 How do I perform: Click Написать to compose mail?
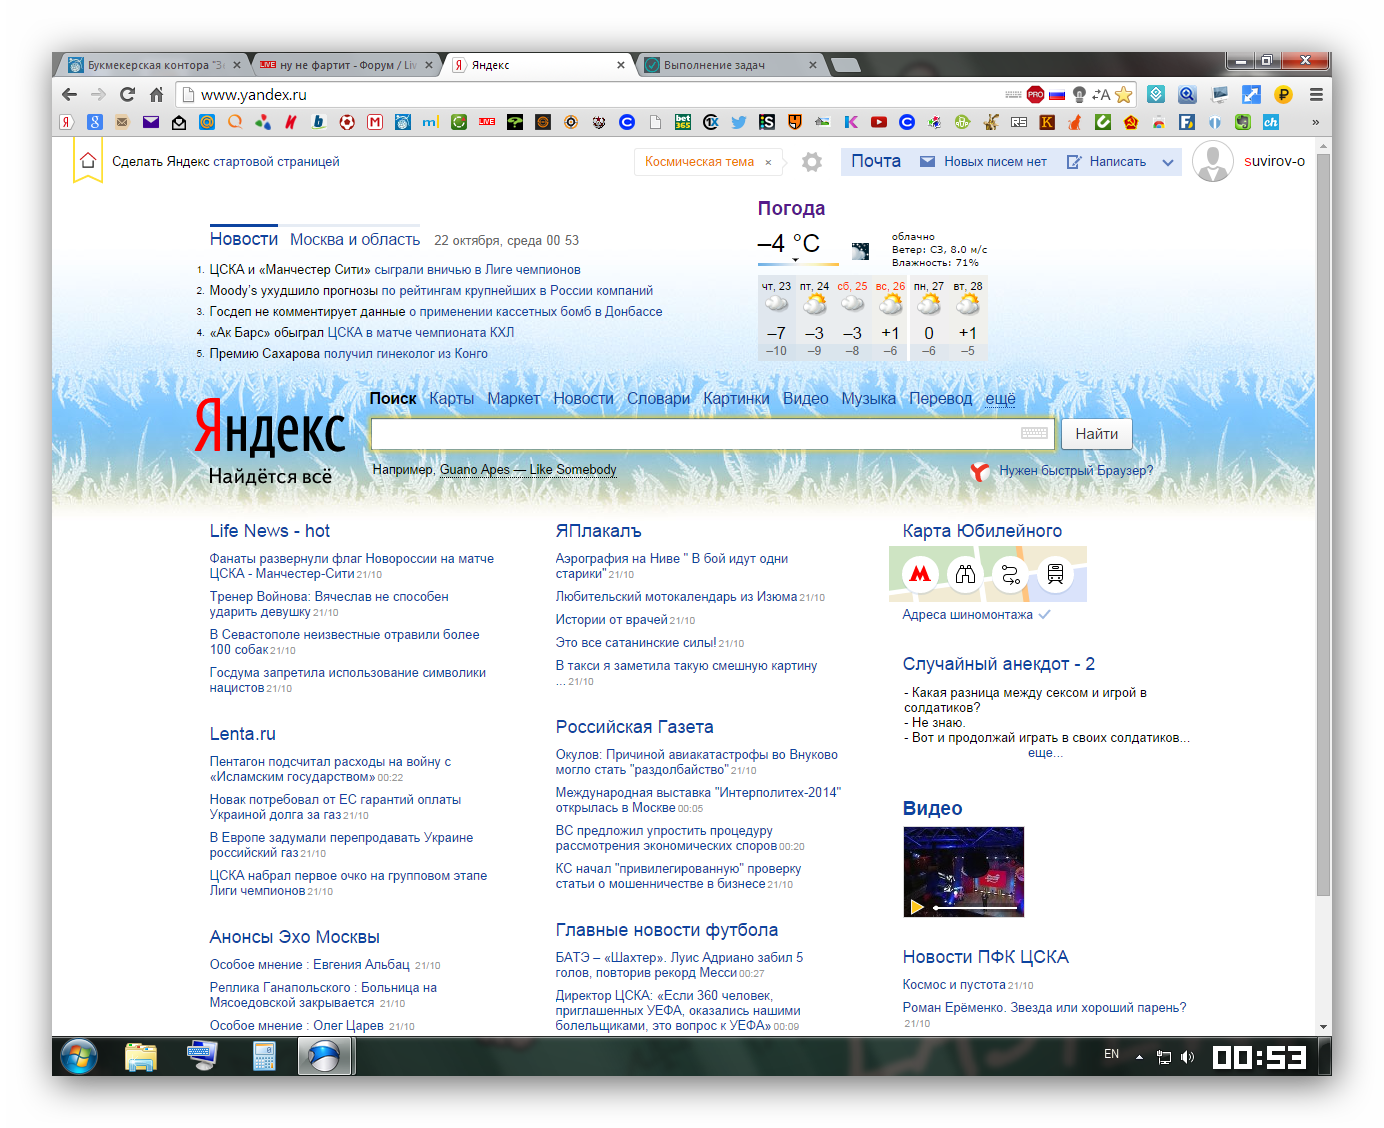pos(1117,162)
